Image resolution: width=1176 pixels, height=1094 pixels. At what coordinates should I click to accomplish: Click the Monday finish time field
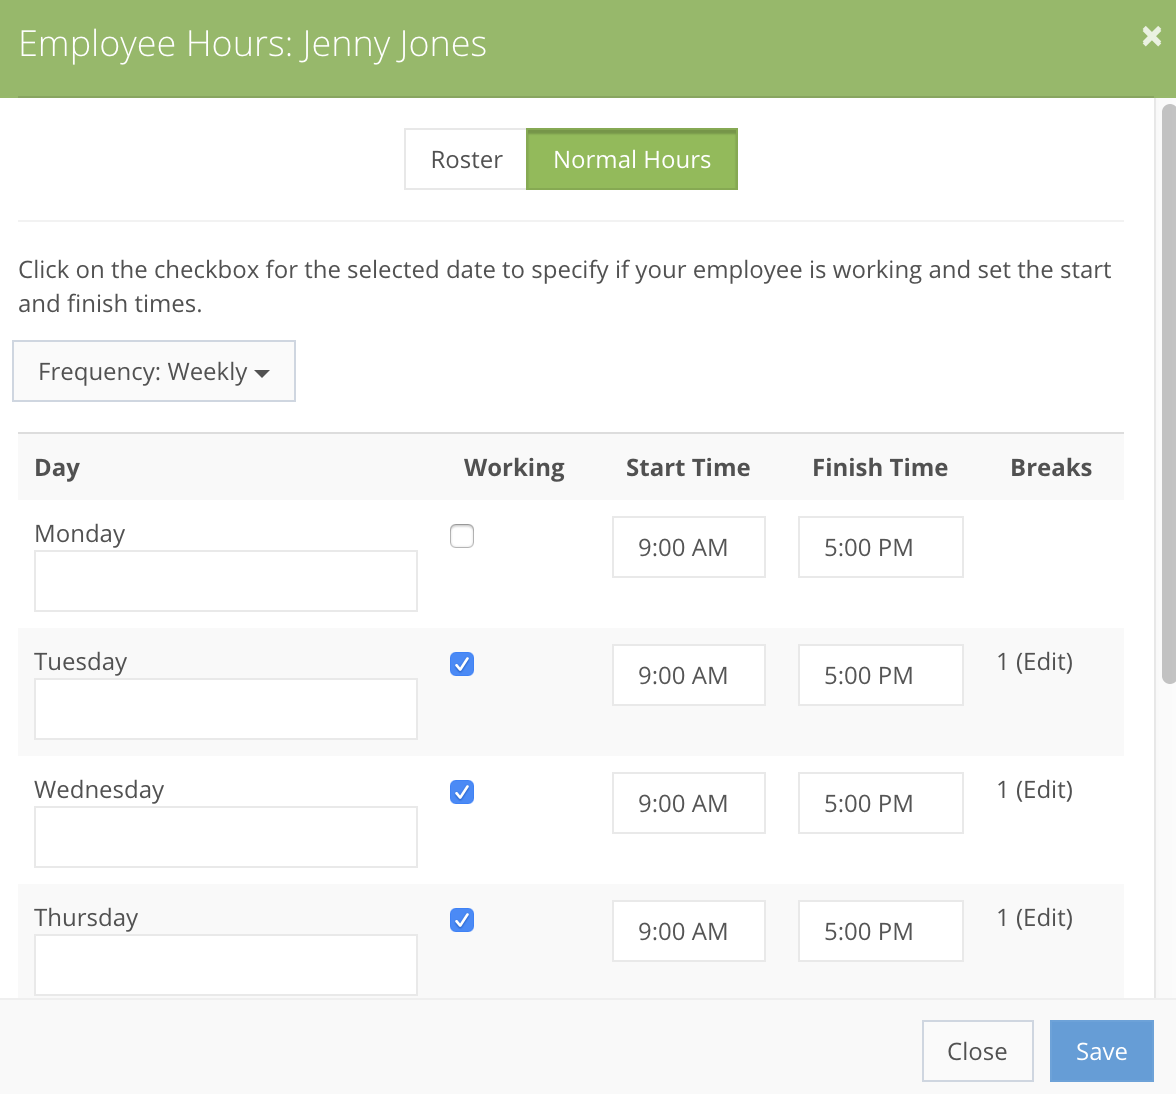[880, 548]
